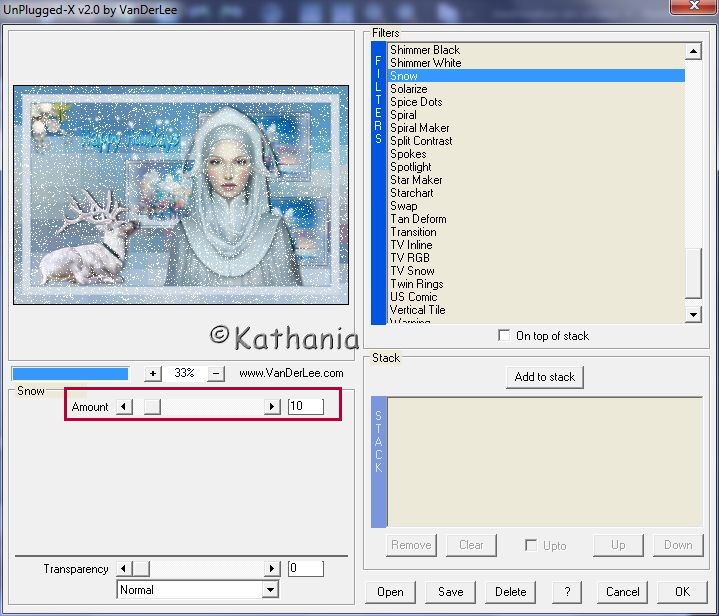Select the Snow filter
The image size is (719, 616).
coord(536,76)
